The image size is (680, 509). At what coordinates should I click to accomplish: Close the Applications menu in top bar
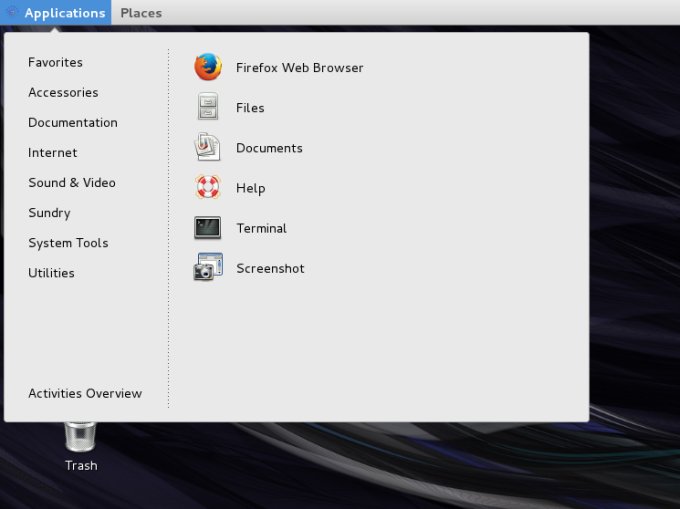[64, 13]
